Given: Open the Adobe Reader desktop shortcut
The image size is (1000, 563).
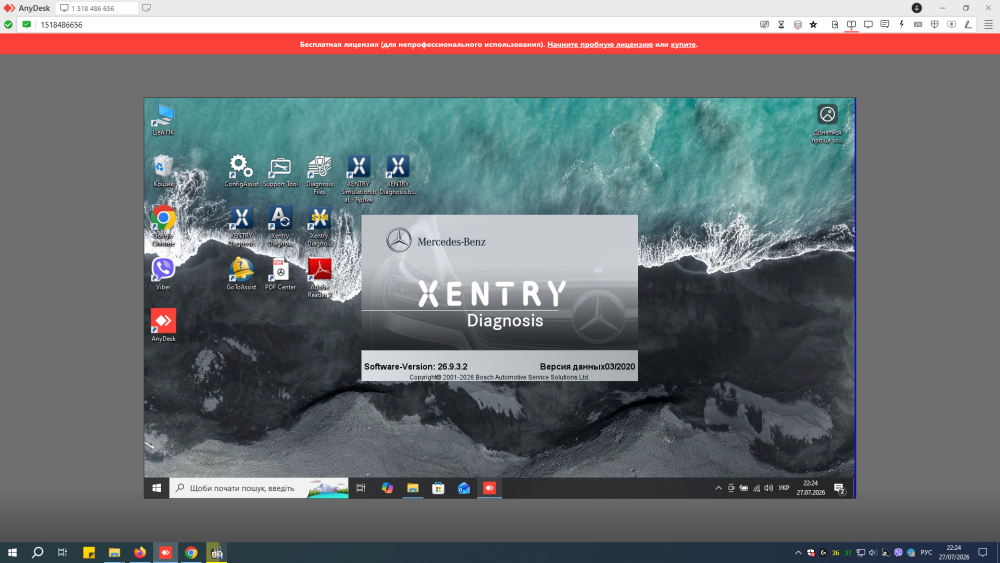Looking at the screenshot, I should point(319,278).
